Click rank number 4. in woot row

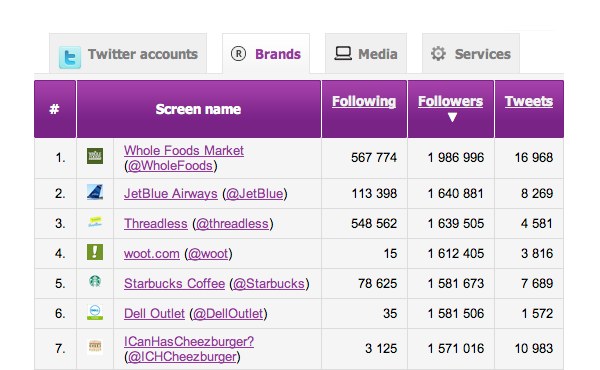pyautogui.click(x=60, y=254)
